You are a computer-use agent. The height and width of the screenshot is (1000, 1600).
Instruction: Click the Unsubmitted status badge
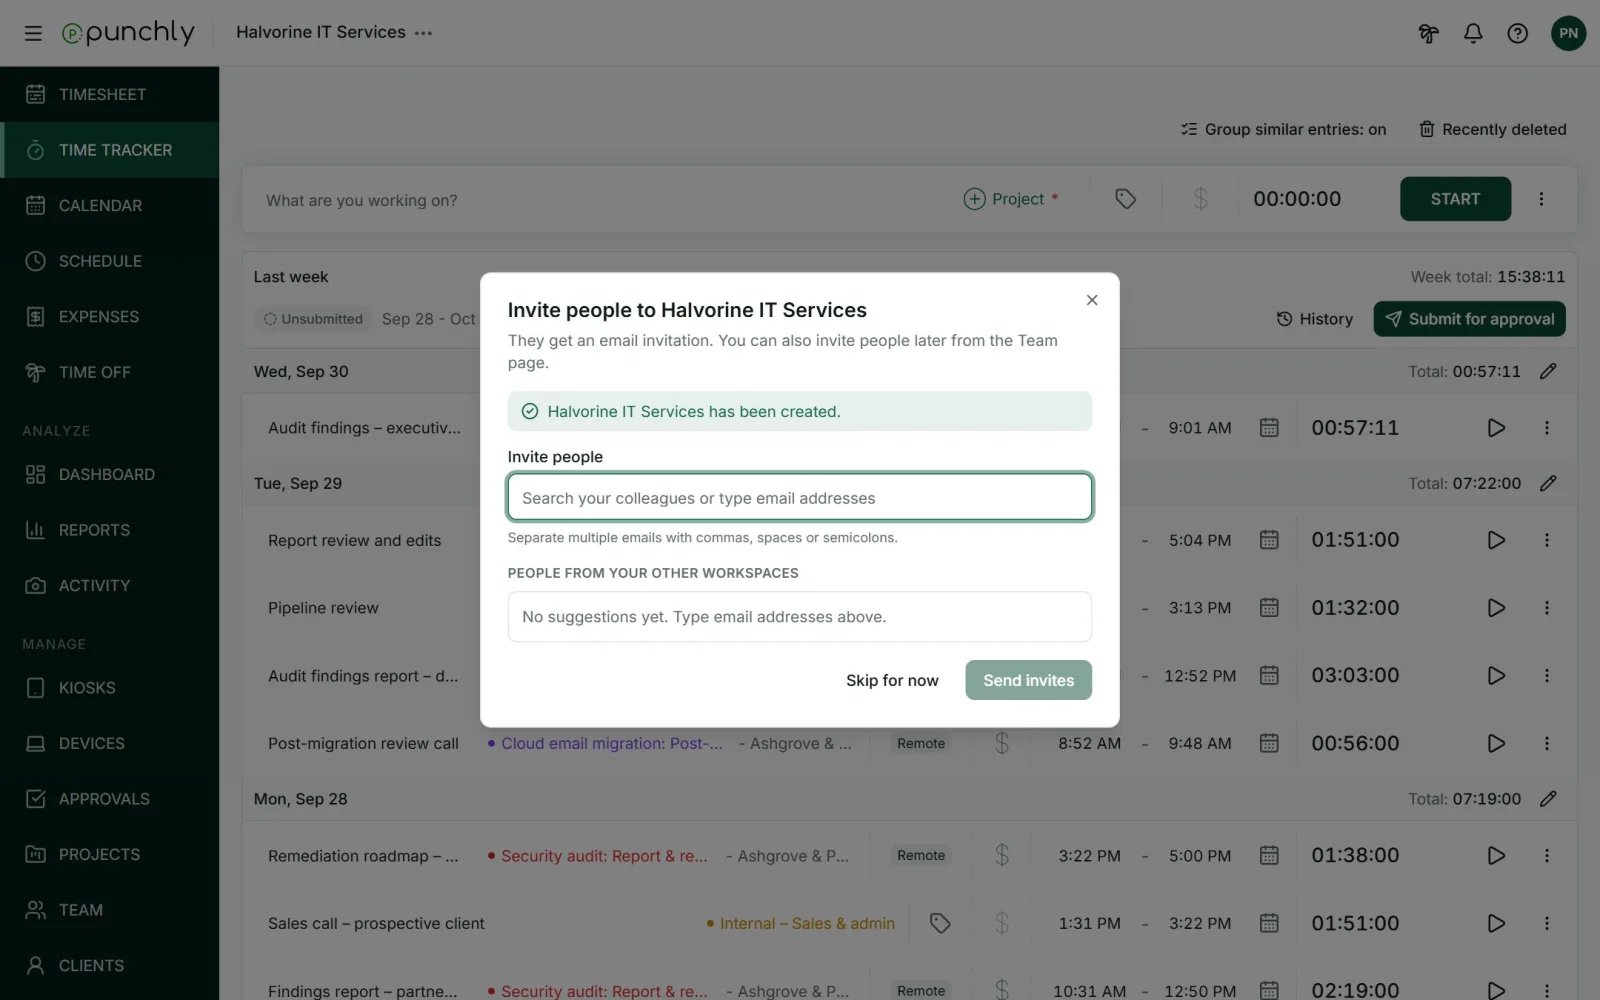click(x=313, y=319)
